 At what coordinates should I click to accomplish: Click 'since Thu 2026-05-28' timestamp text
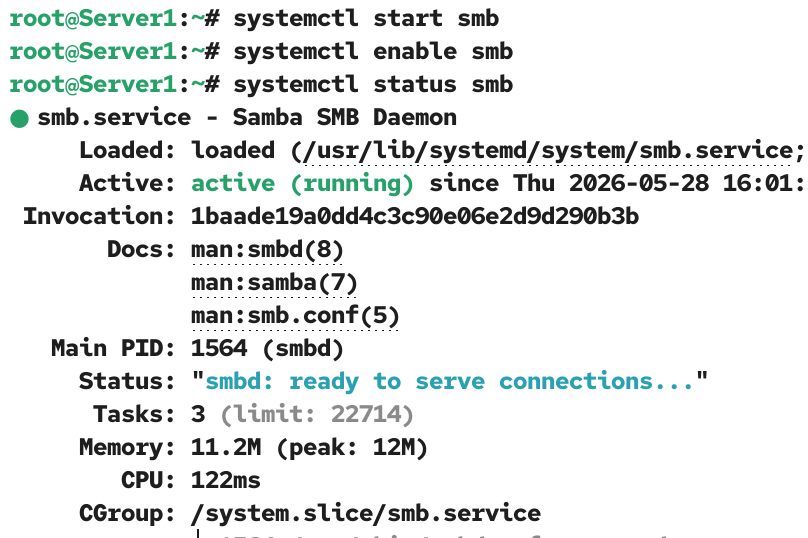click(569, 184)
